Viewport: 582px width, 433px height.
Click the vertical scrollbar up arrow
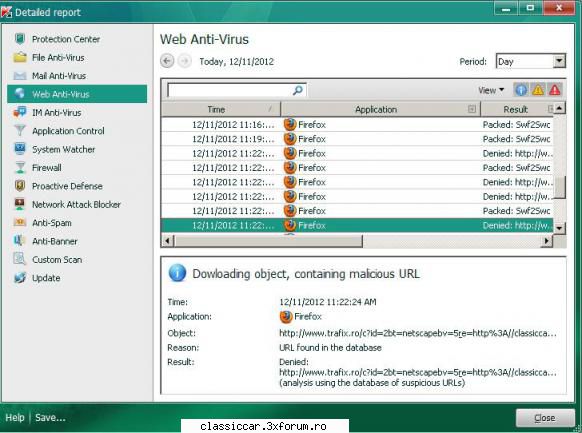[x=559, y=108]
